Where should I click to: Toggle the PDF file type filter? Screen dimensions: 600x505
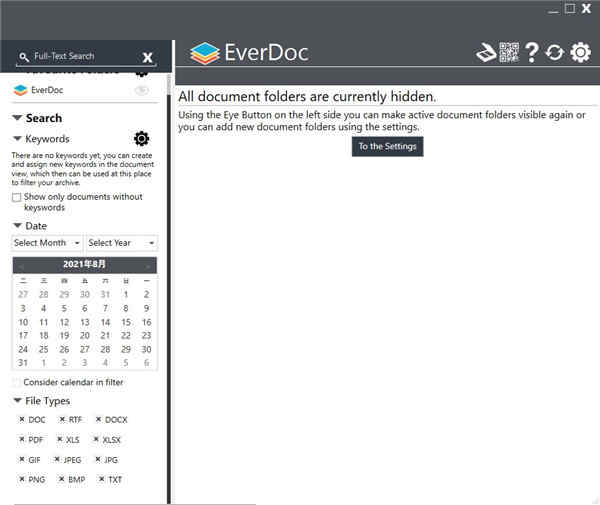pos(30,439)
